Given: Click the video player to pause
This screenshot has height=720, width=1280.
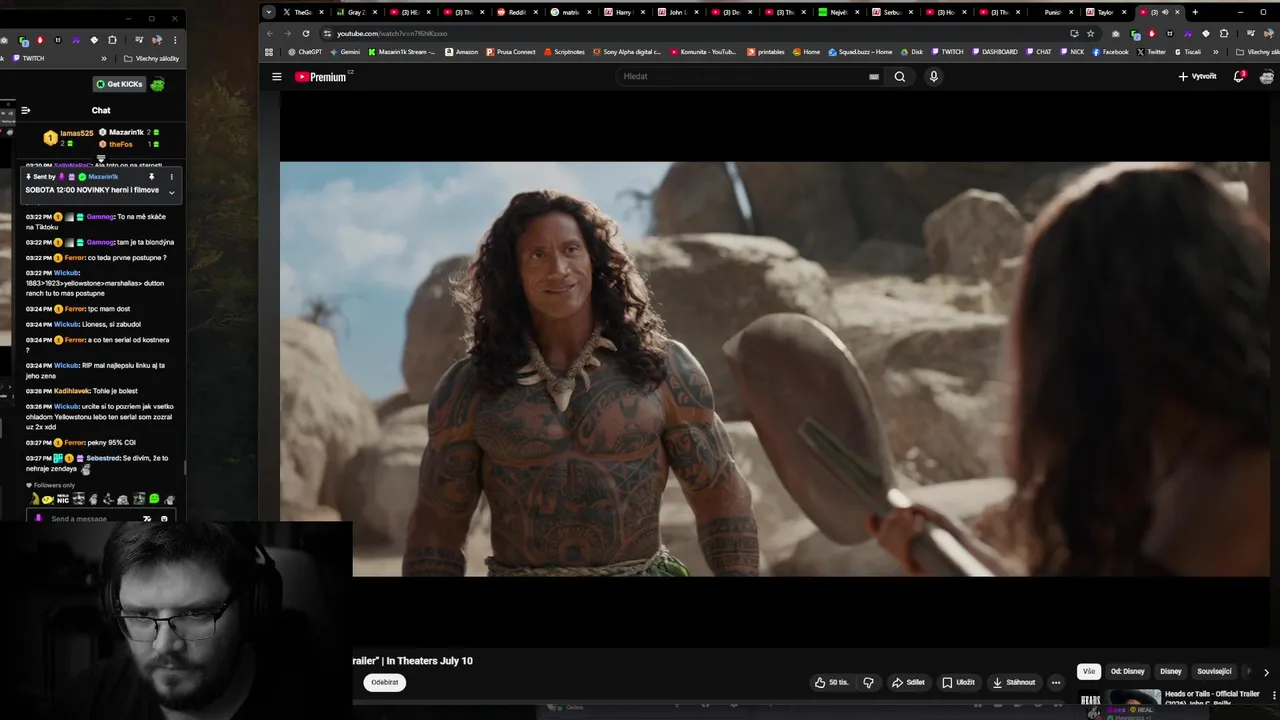Looking at the screenshot, I should 774,368.
